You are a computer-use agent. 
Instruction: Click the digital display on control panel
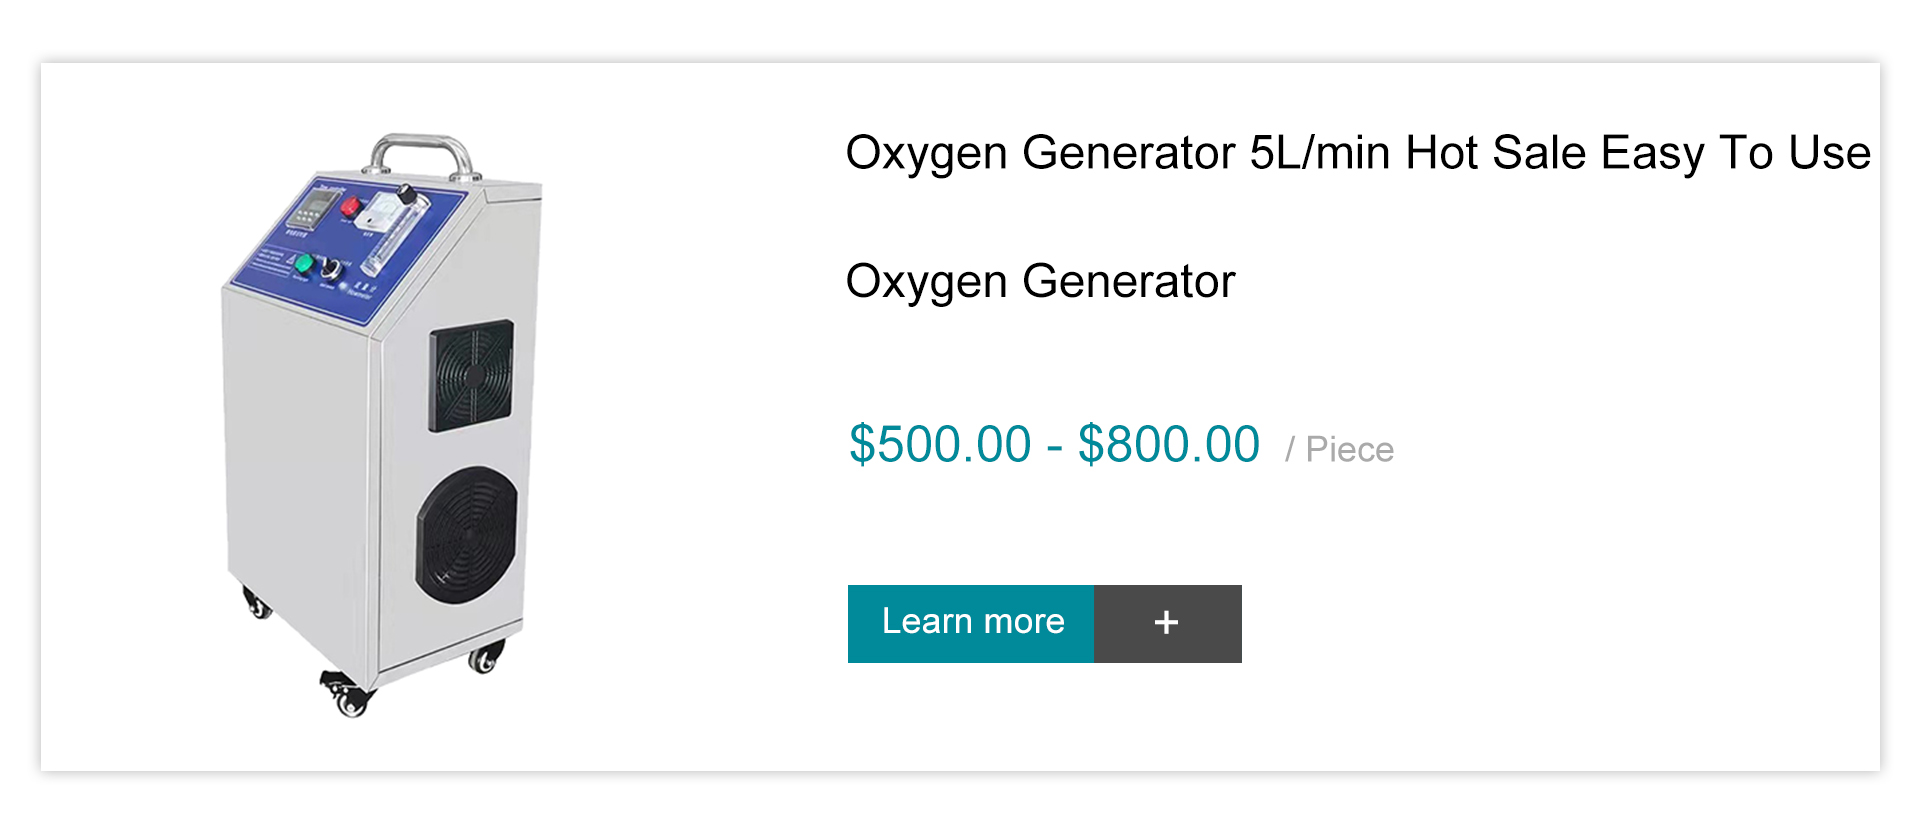coord(314,209)
